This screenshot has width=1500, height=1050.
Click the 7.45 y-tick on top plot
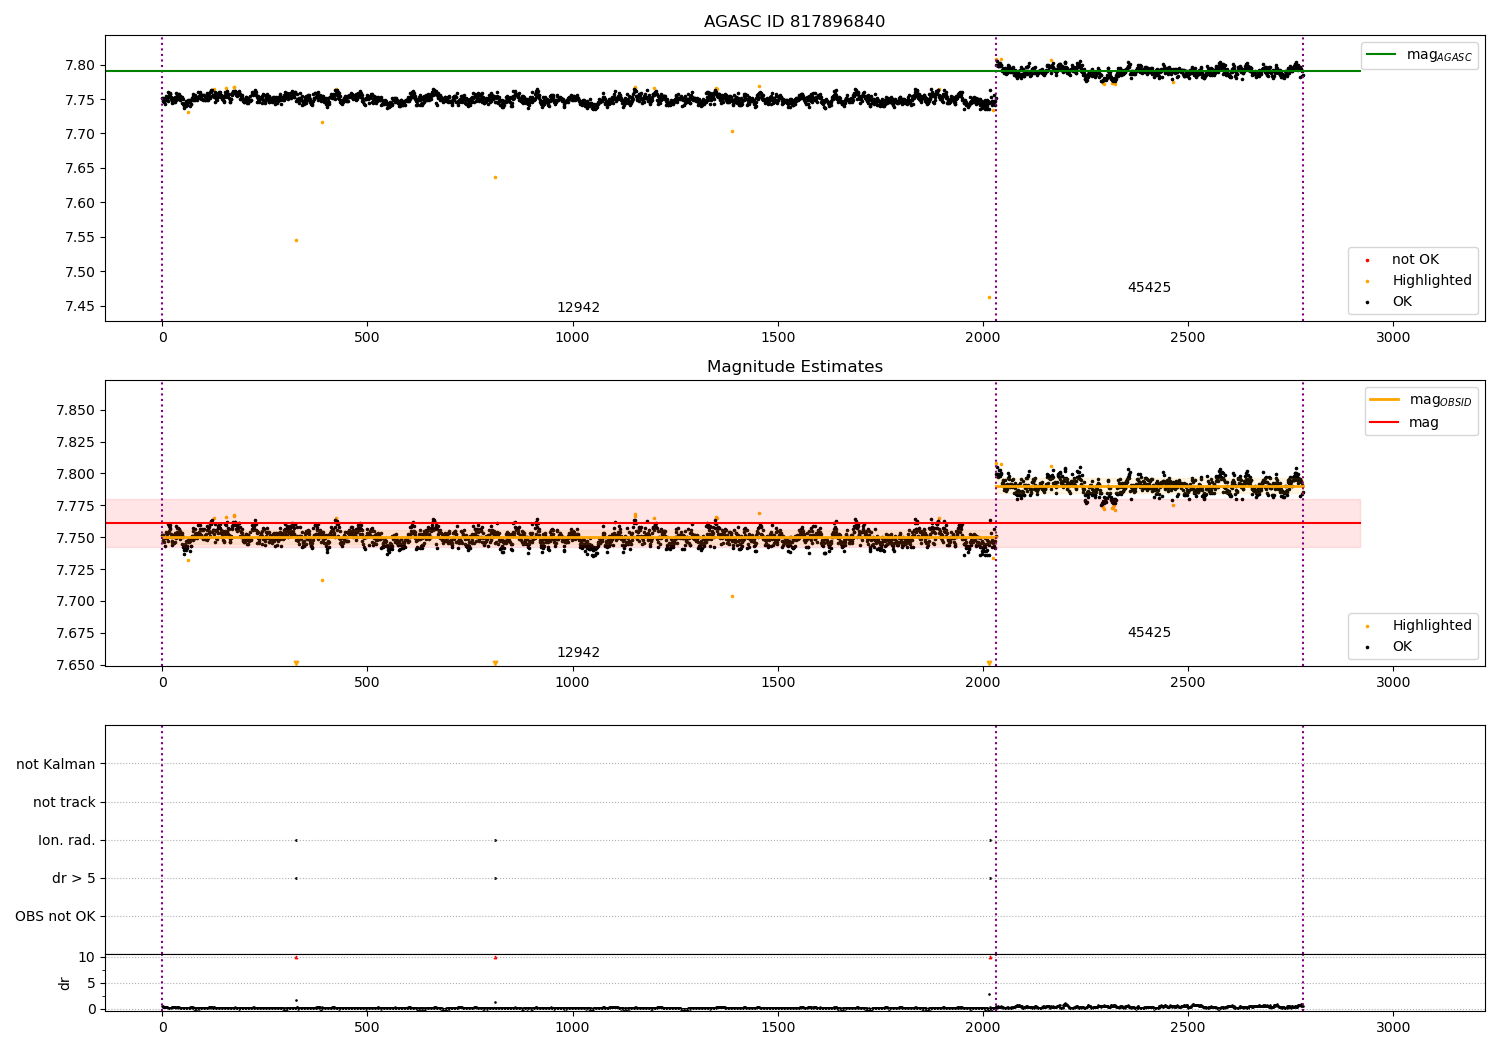(x=80, y=306)
